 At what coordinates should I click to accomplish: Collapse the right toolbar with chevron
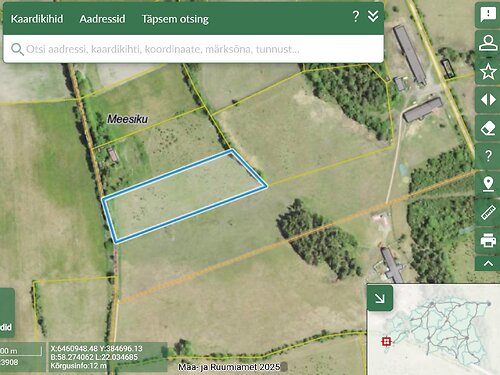coord(488,264)
